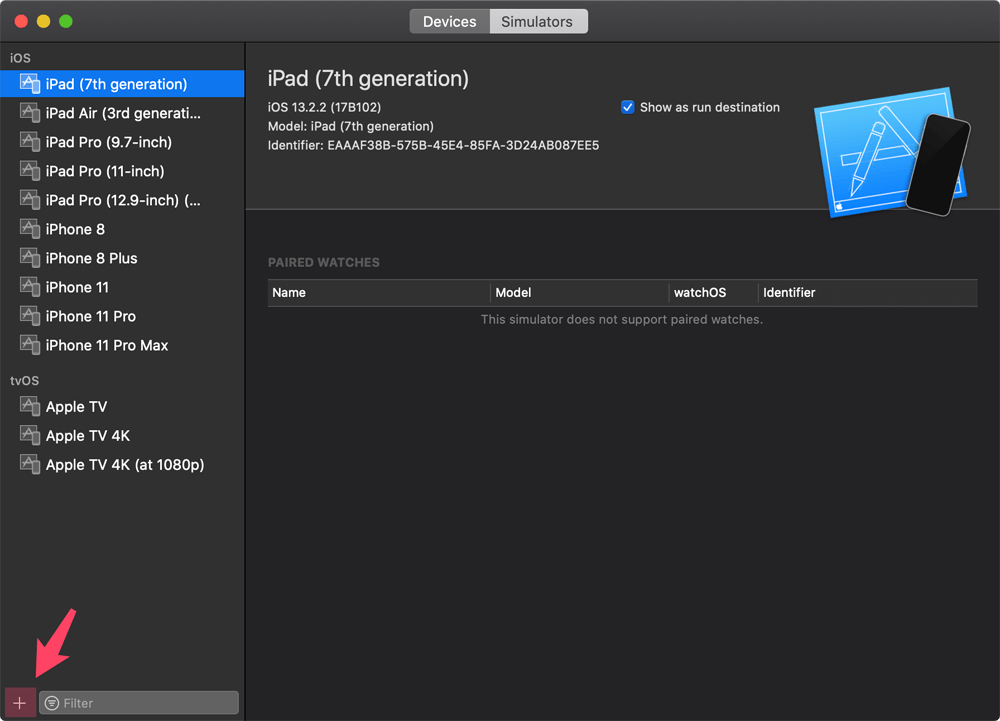Click the icon next to iPhone 11 Pro Max

tap(30, 345)
